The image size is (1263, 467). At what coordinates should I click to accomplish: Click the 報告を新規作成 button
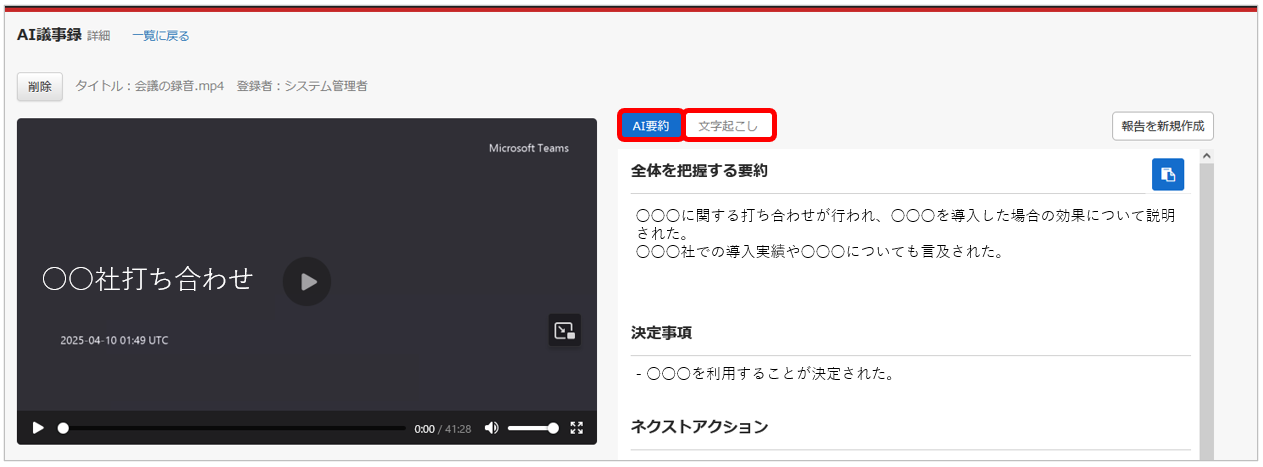pos(1163,126)
